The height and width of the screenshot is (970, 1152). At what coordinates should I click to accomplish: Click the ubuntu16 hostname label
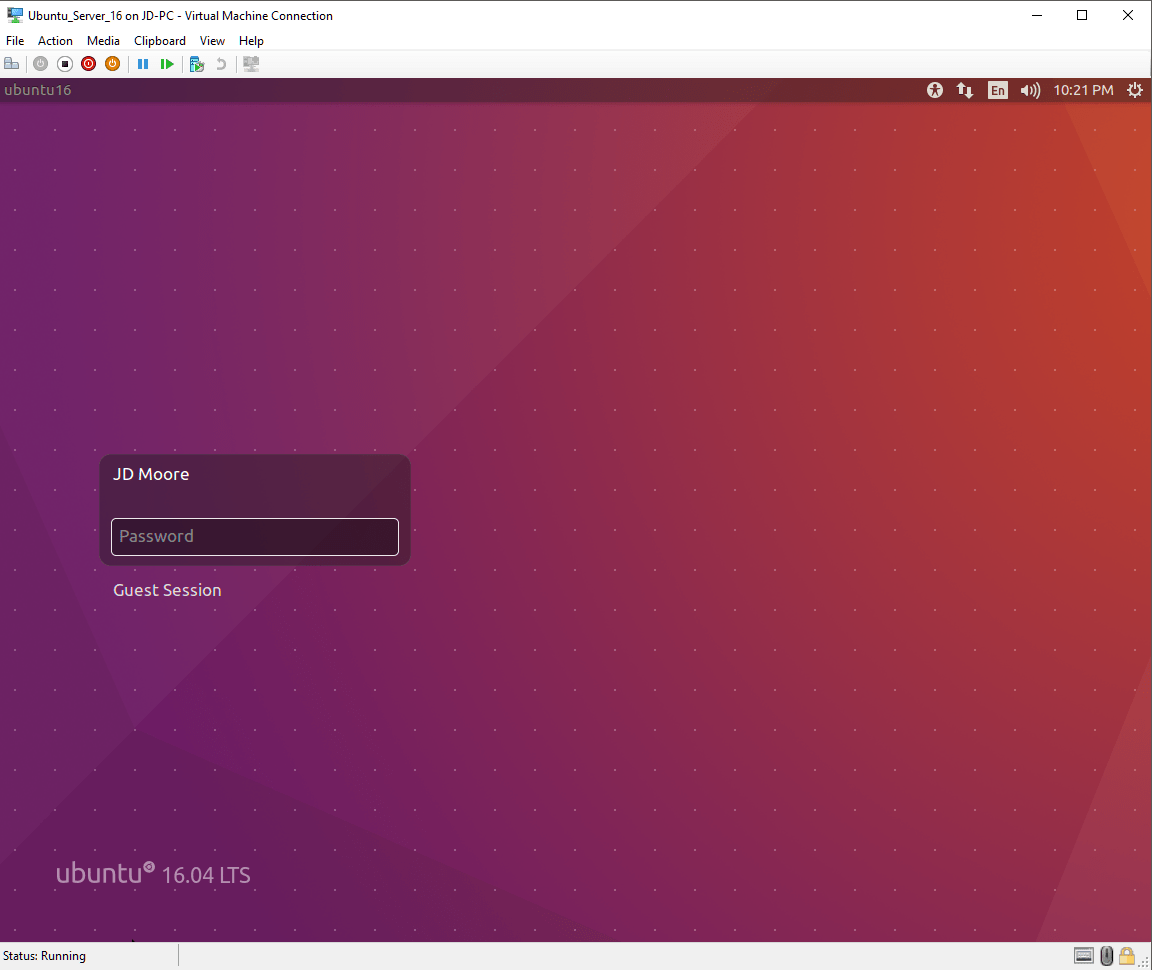[x=37, y=90]
